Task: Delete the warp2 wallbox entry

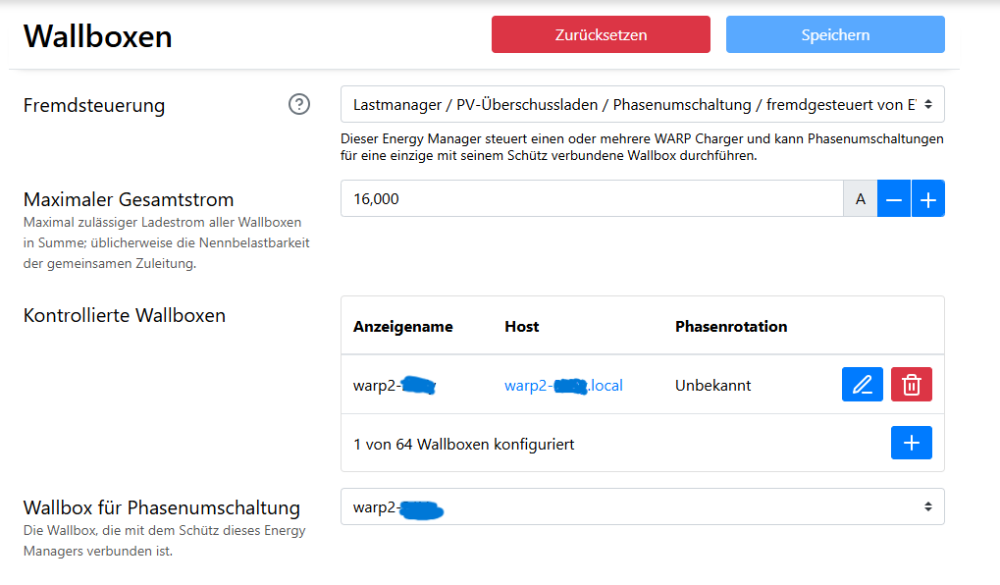Action: click(x=911, y=385)
